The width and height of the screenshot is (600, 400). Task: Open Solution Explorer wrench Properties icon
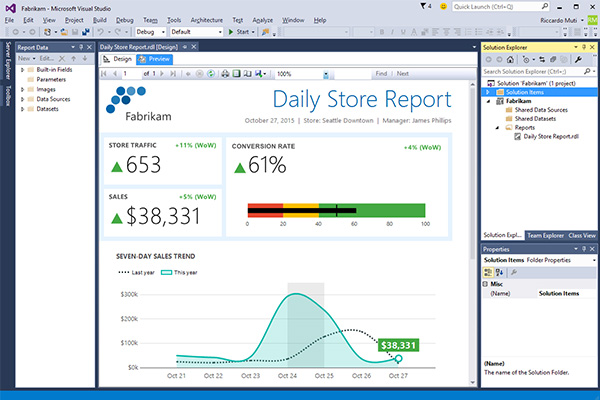click(x=578, y=59)
